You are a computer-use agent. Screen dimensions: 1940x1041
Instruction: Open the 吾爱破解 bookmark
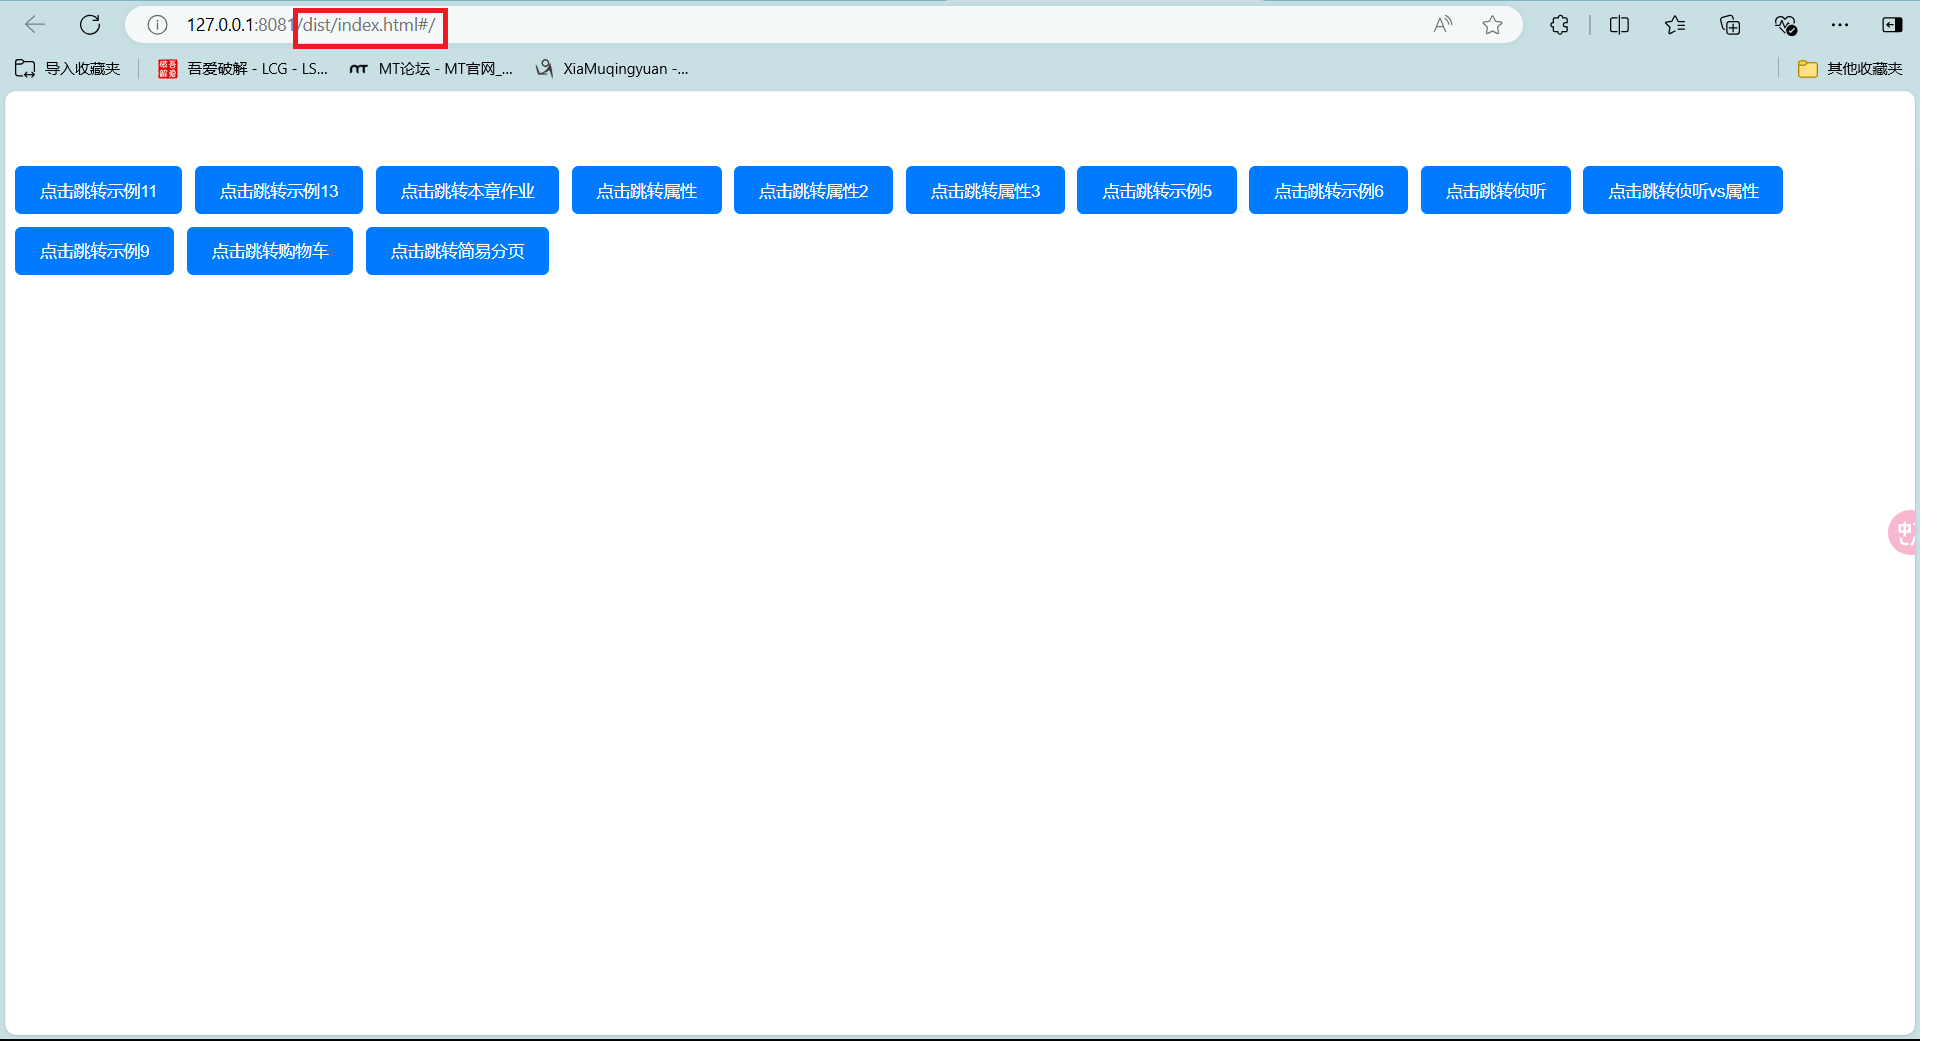tap(243, 69)
